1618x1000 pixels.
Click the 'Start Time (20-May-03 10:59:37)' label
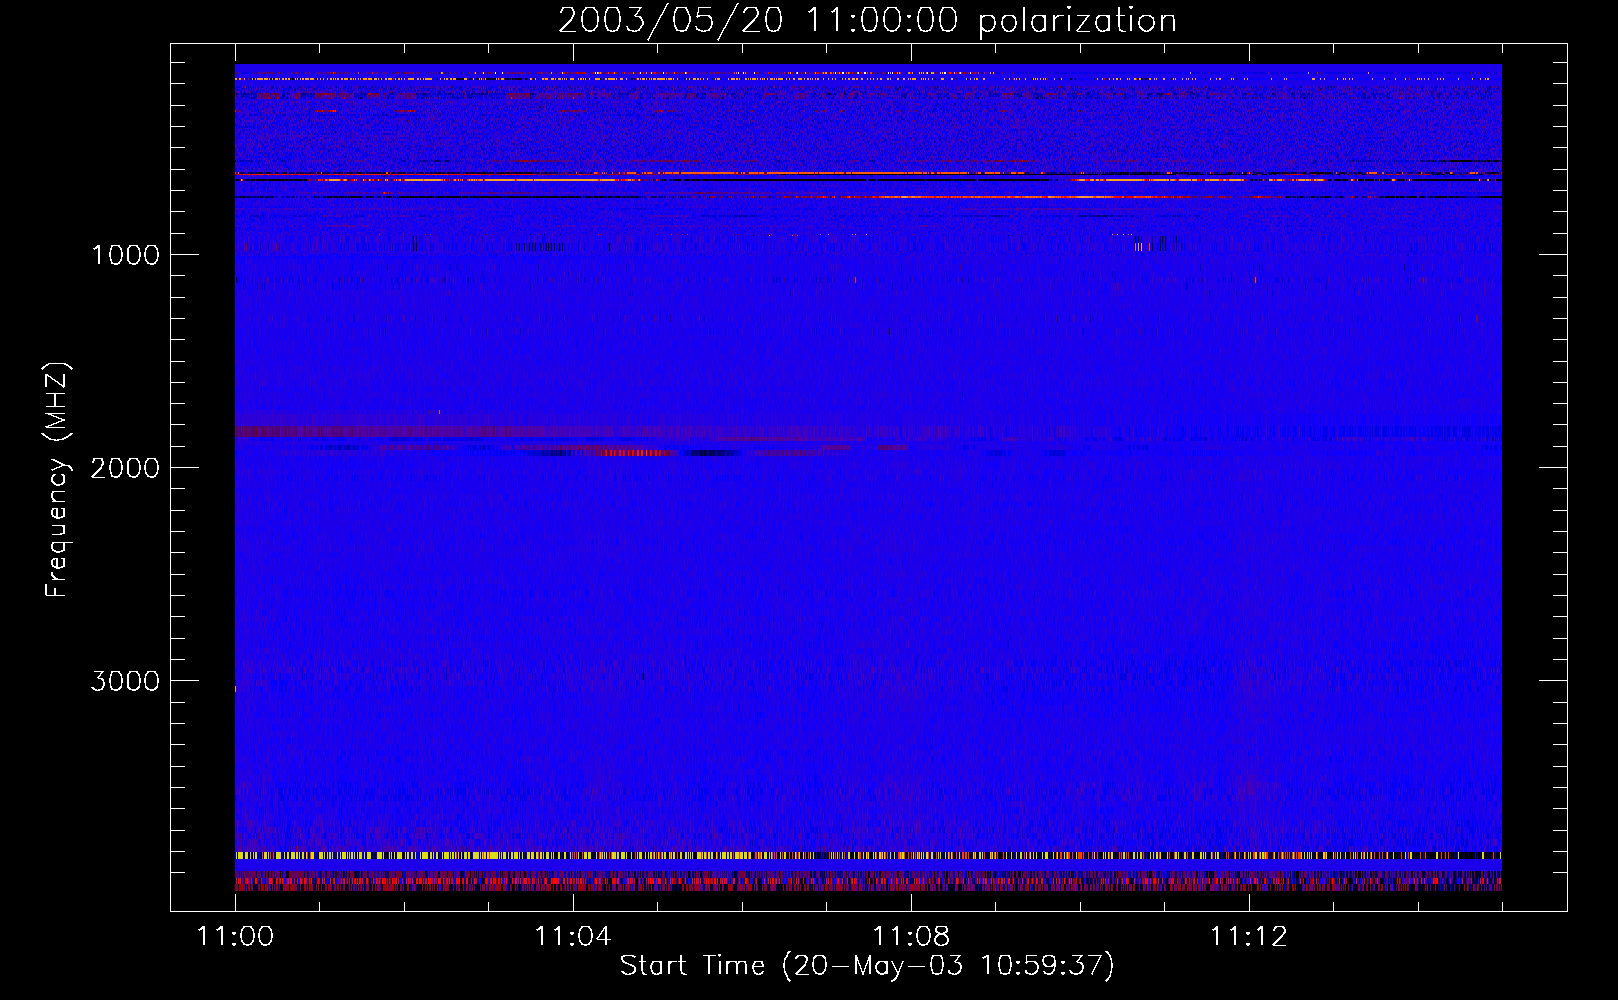(867, 966)
